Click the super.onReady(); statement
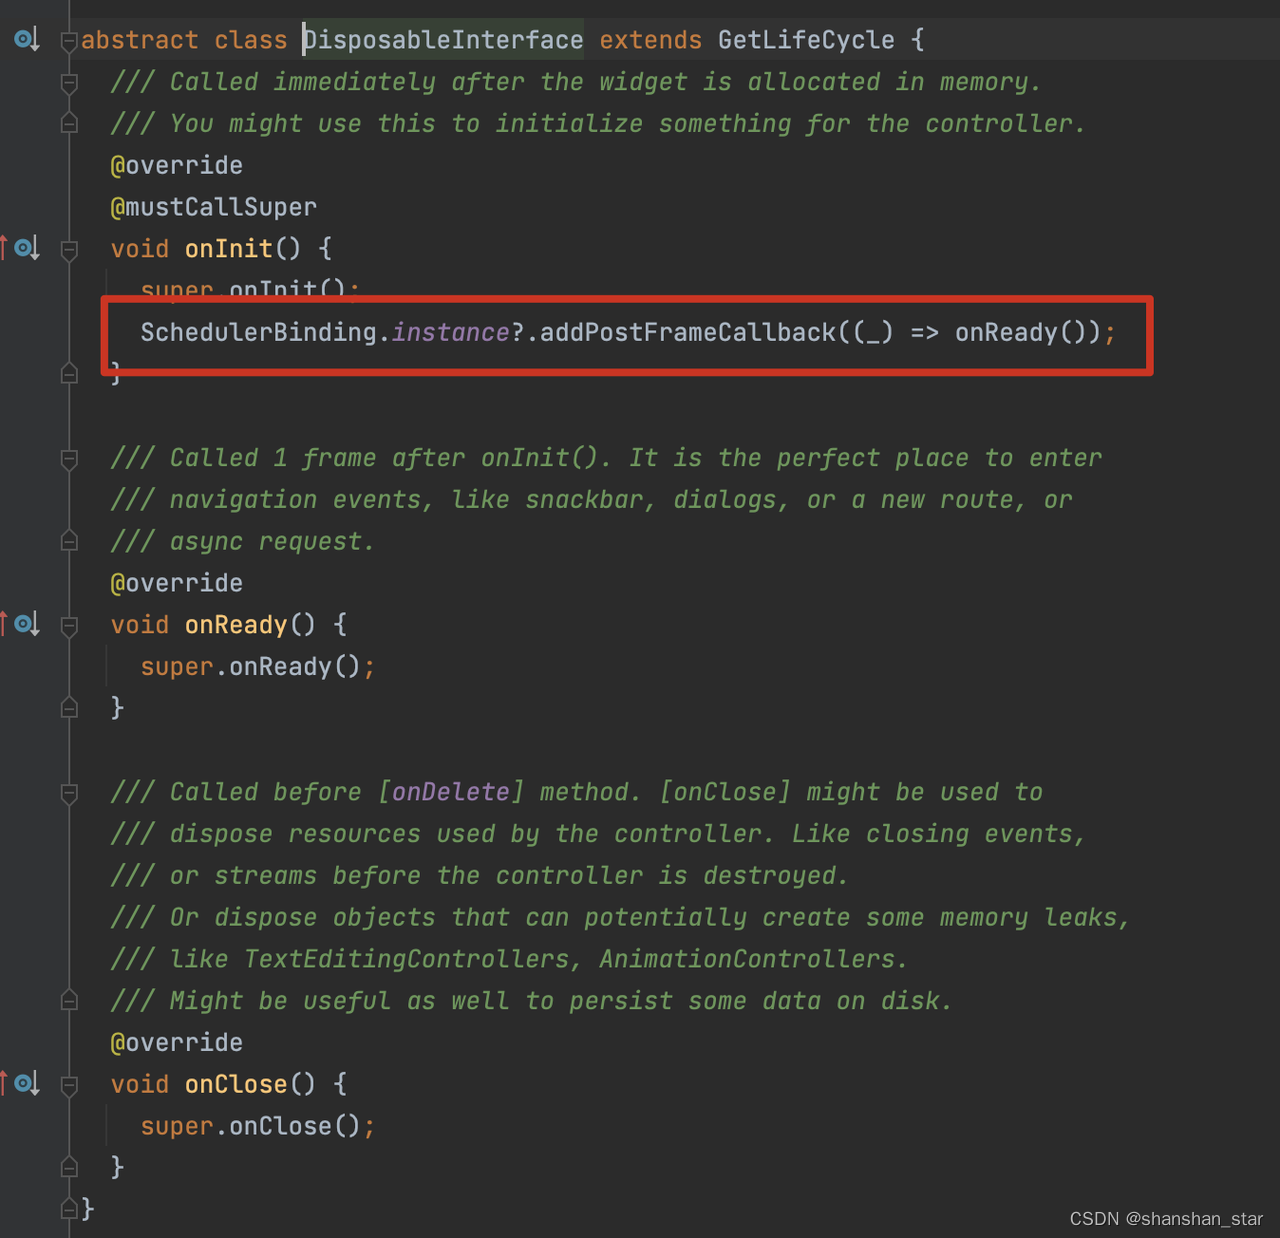Image resolution: width=1280 pixels, height=1238 pixels. (x=258, y=667)
